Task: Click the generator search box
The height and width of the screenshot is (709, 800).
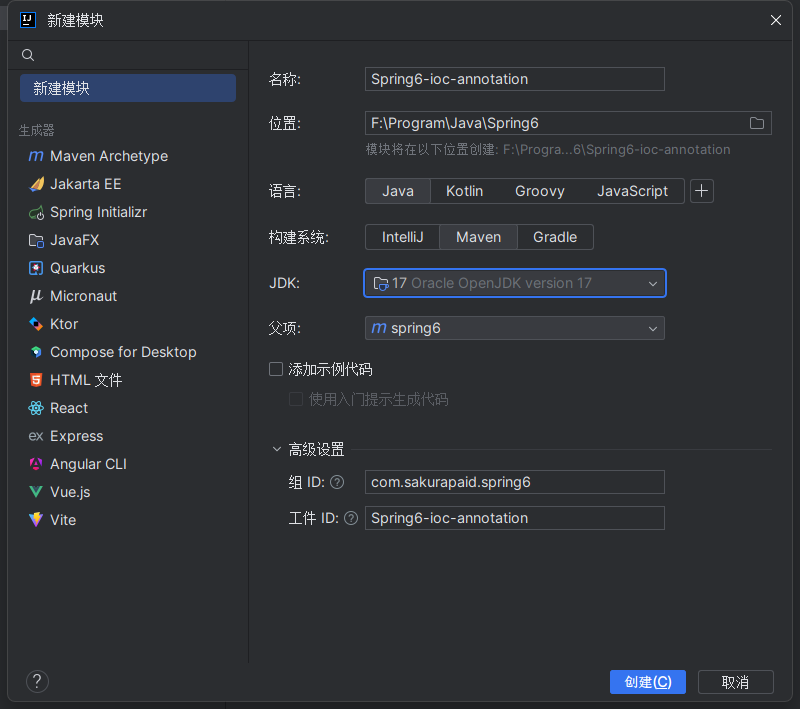Action: pyautogui.click(x=128, y=55)
